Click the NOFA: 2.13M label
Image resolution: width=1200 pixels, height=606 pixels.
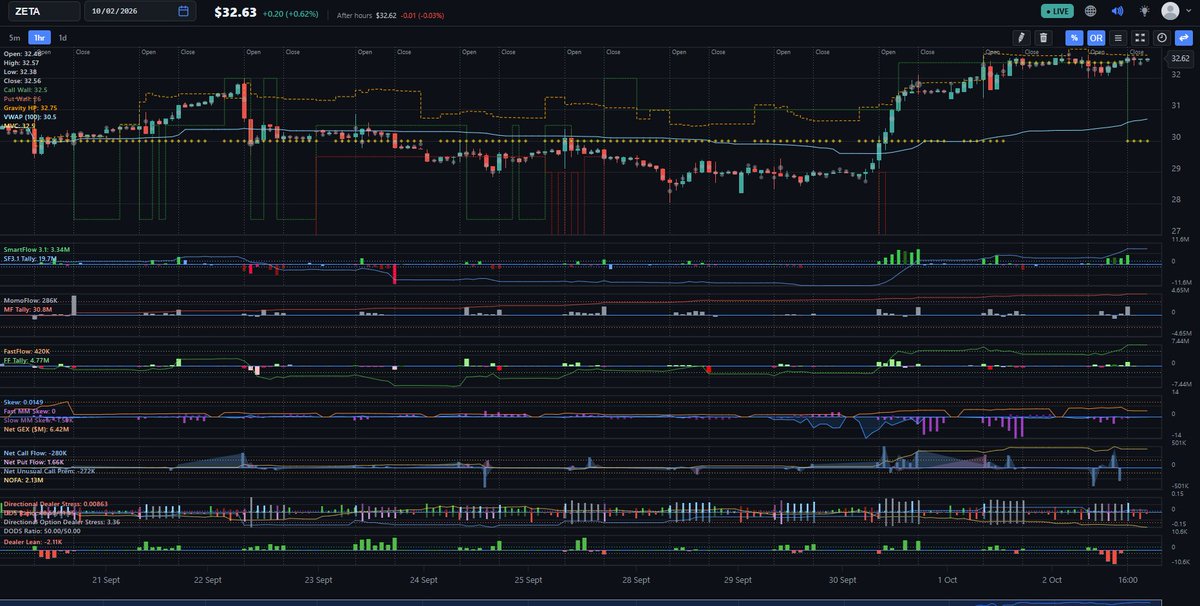[24, 481]
